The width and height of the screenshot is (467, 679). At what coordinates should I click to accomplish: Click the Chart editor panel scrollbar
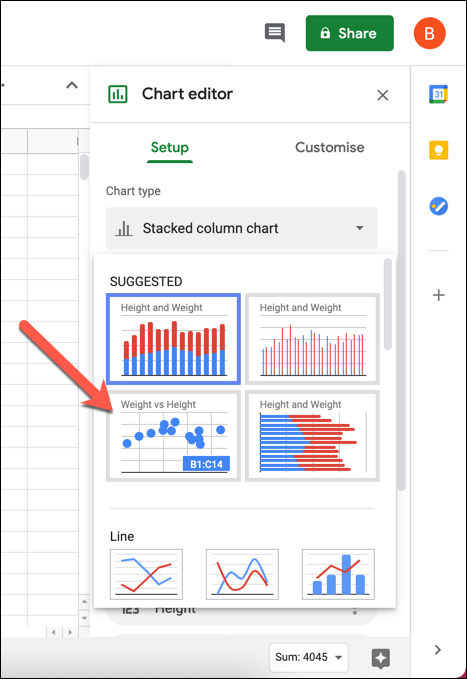pyautogui.click(x=402, y=330)
